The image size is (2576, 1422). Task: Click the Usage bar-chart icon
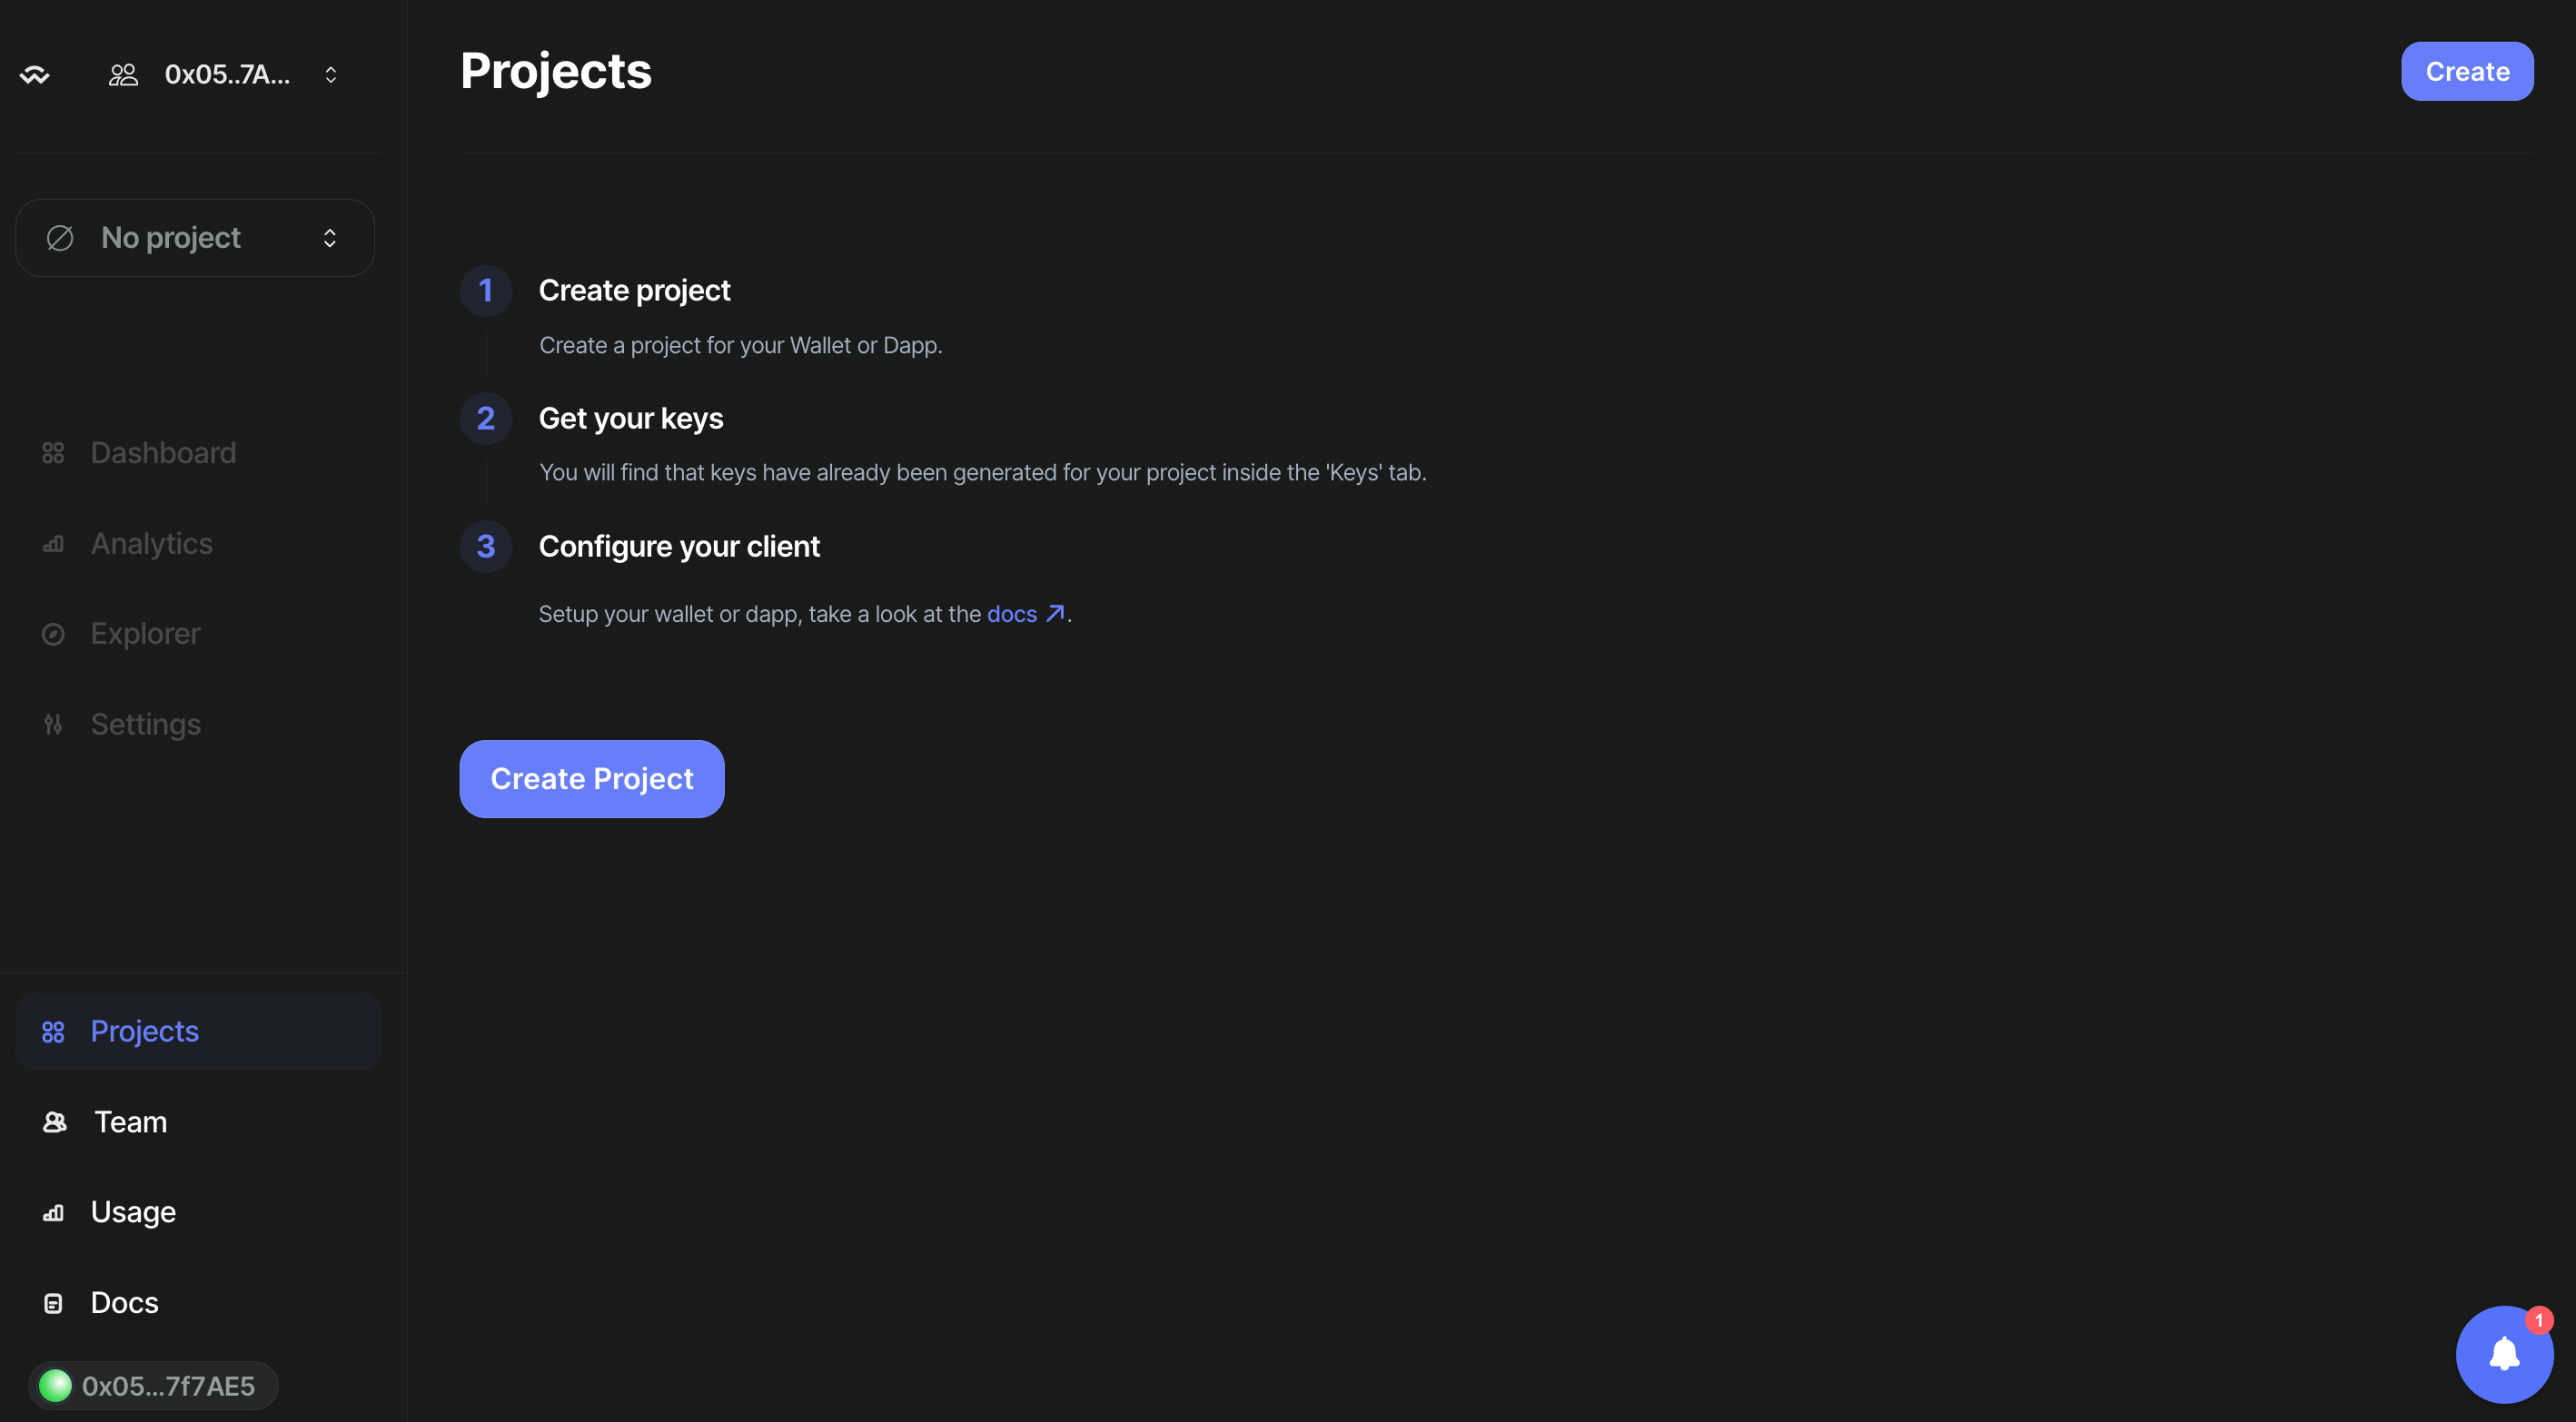54,1212
